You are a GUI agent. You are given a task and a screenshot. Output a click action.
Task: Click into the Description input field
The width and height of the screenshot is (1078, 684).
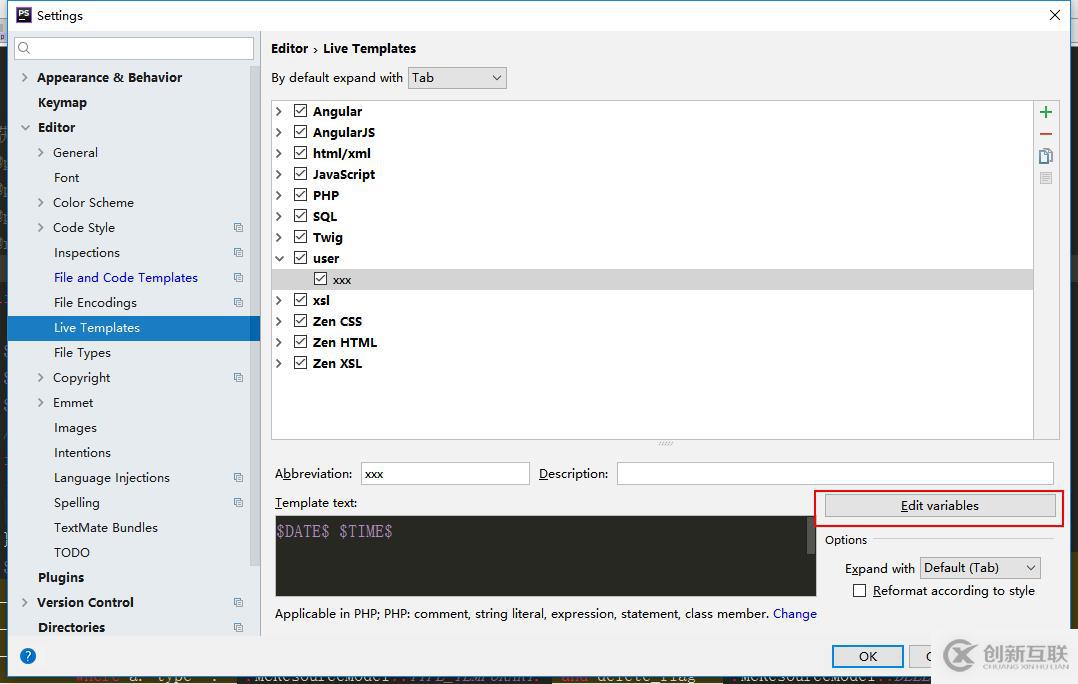834,474
